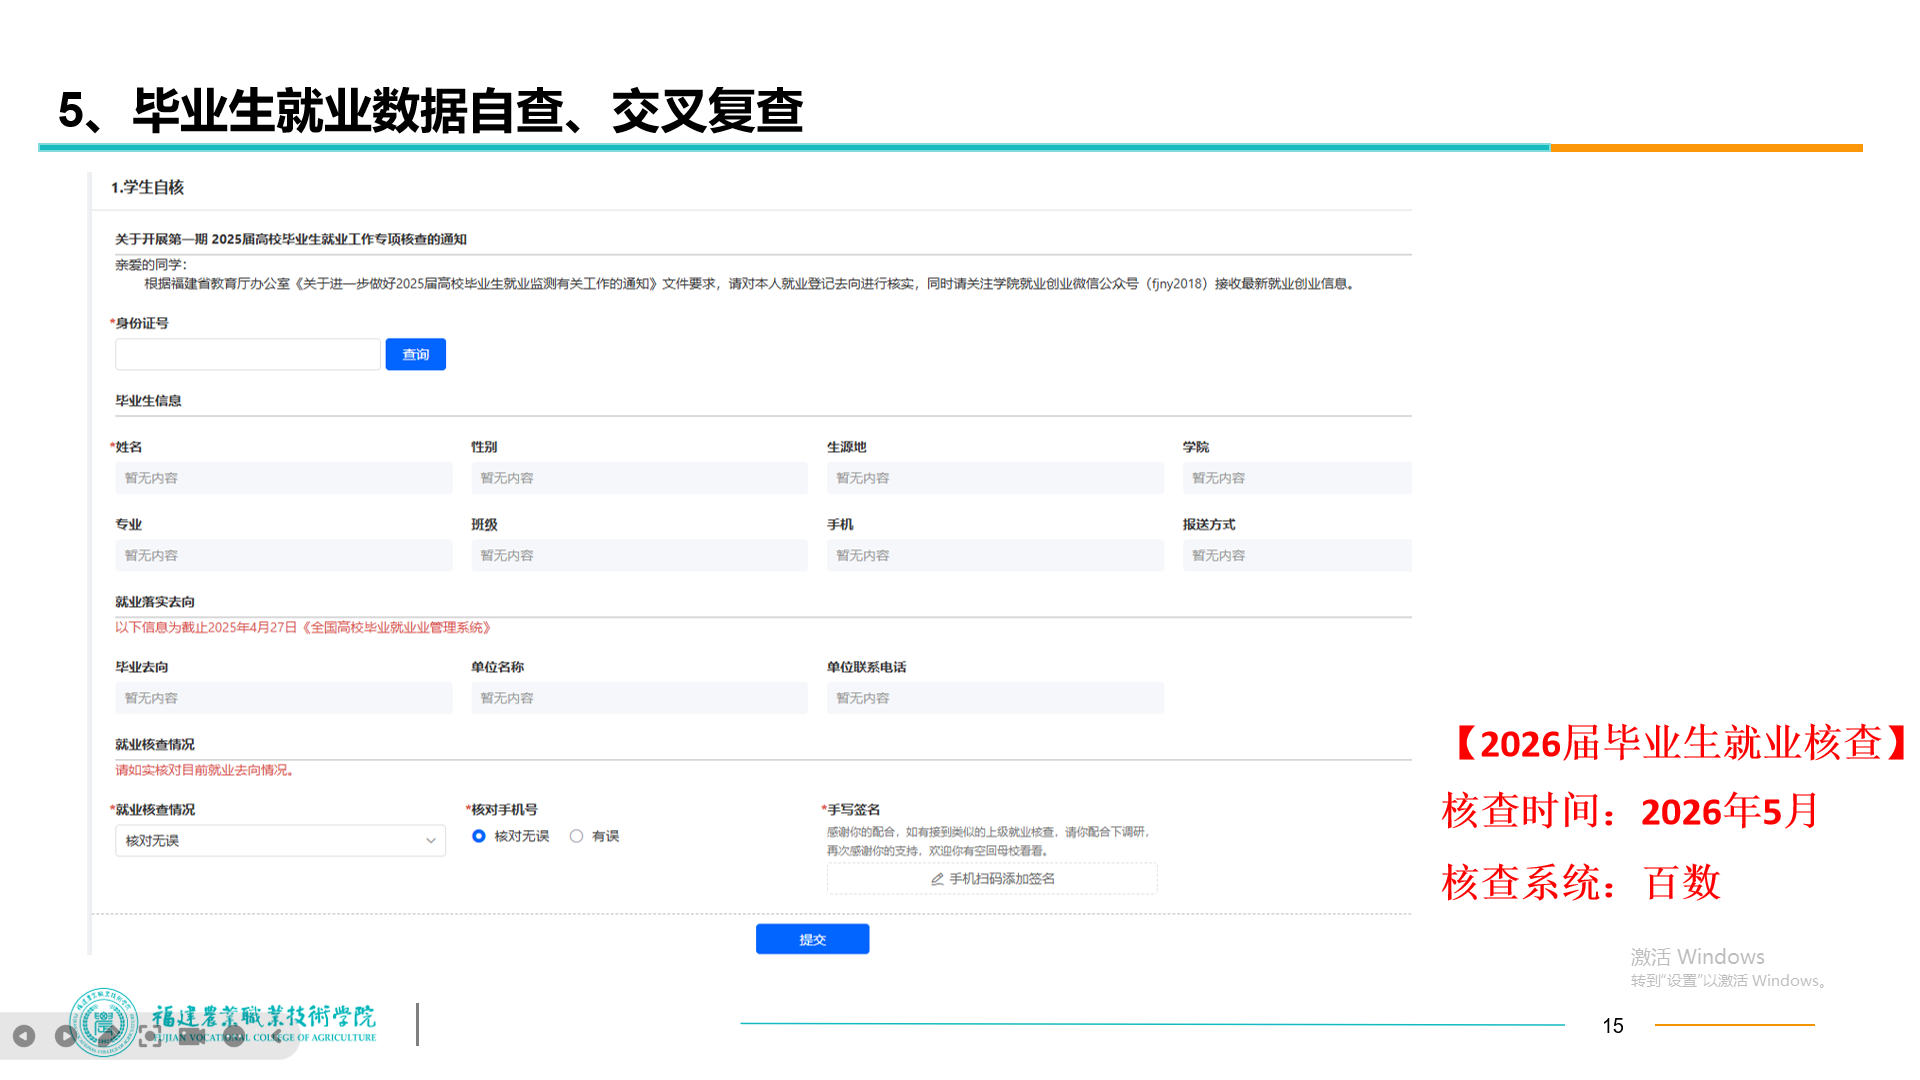Click the capture frame icon in slideshow bar
1920x1080 pixels.
150,1036
